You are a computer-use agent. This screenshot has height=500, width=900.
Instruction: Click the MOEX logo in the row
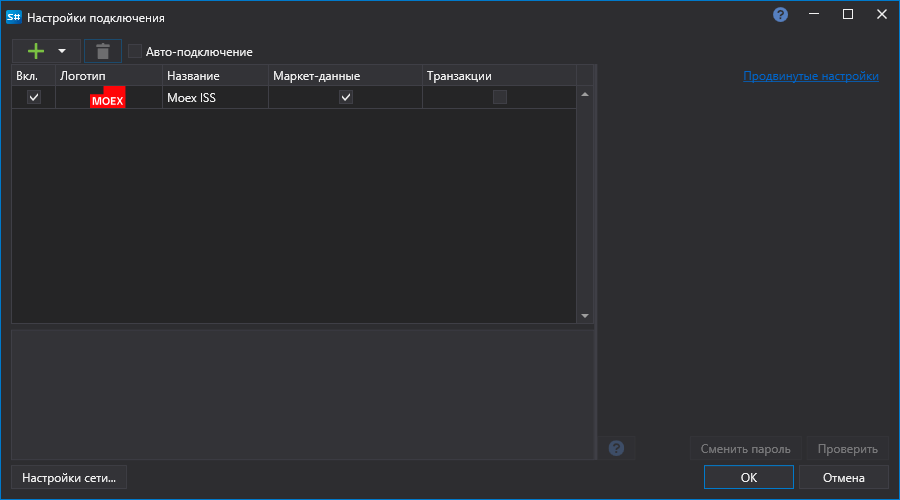[108, 97]
